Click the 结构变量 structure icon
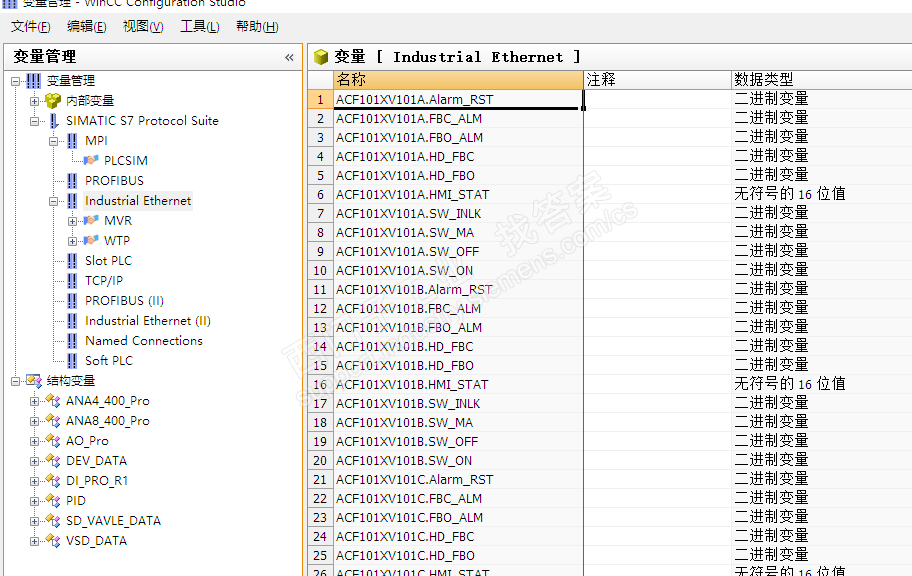Screen dimensions: 912x576 (x=34, y=381)
